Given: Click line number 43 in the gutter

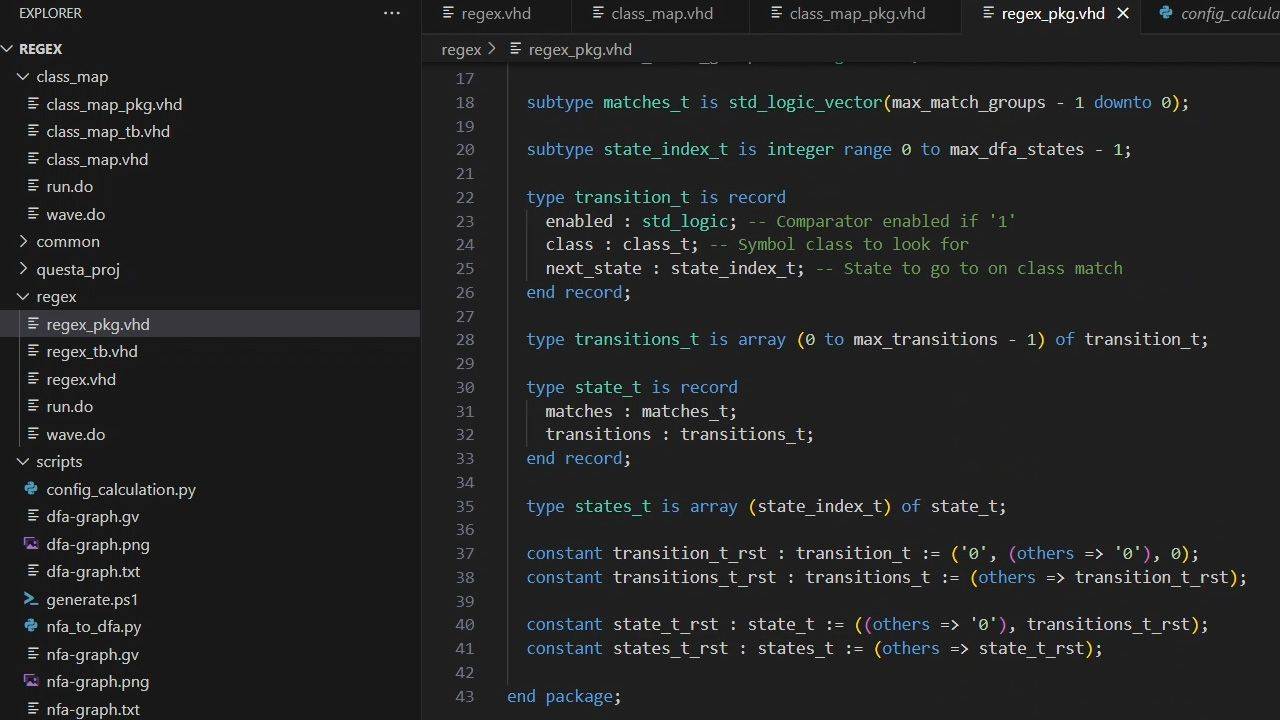Looking at the screenshot, I should coord(464,696).
